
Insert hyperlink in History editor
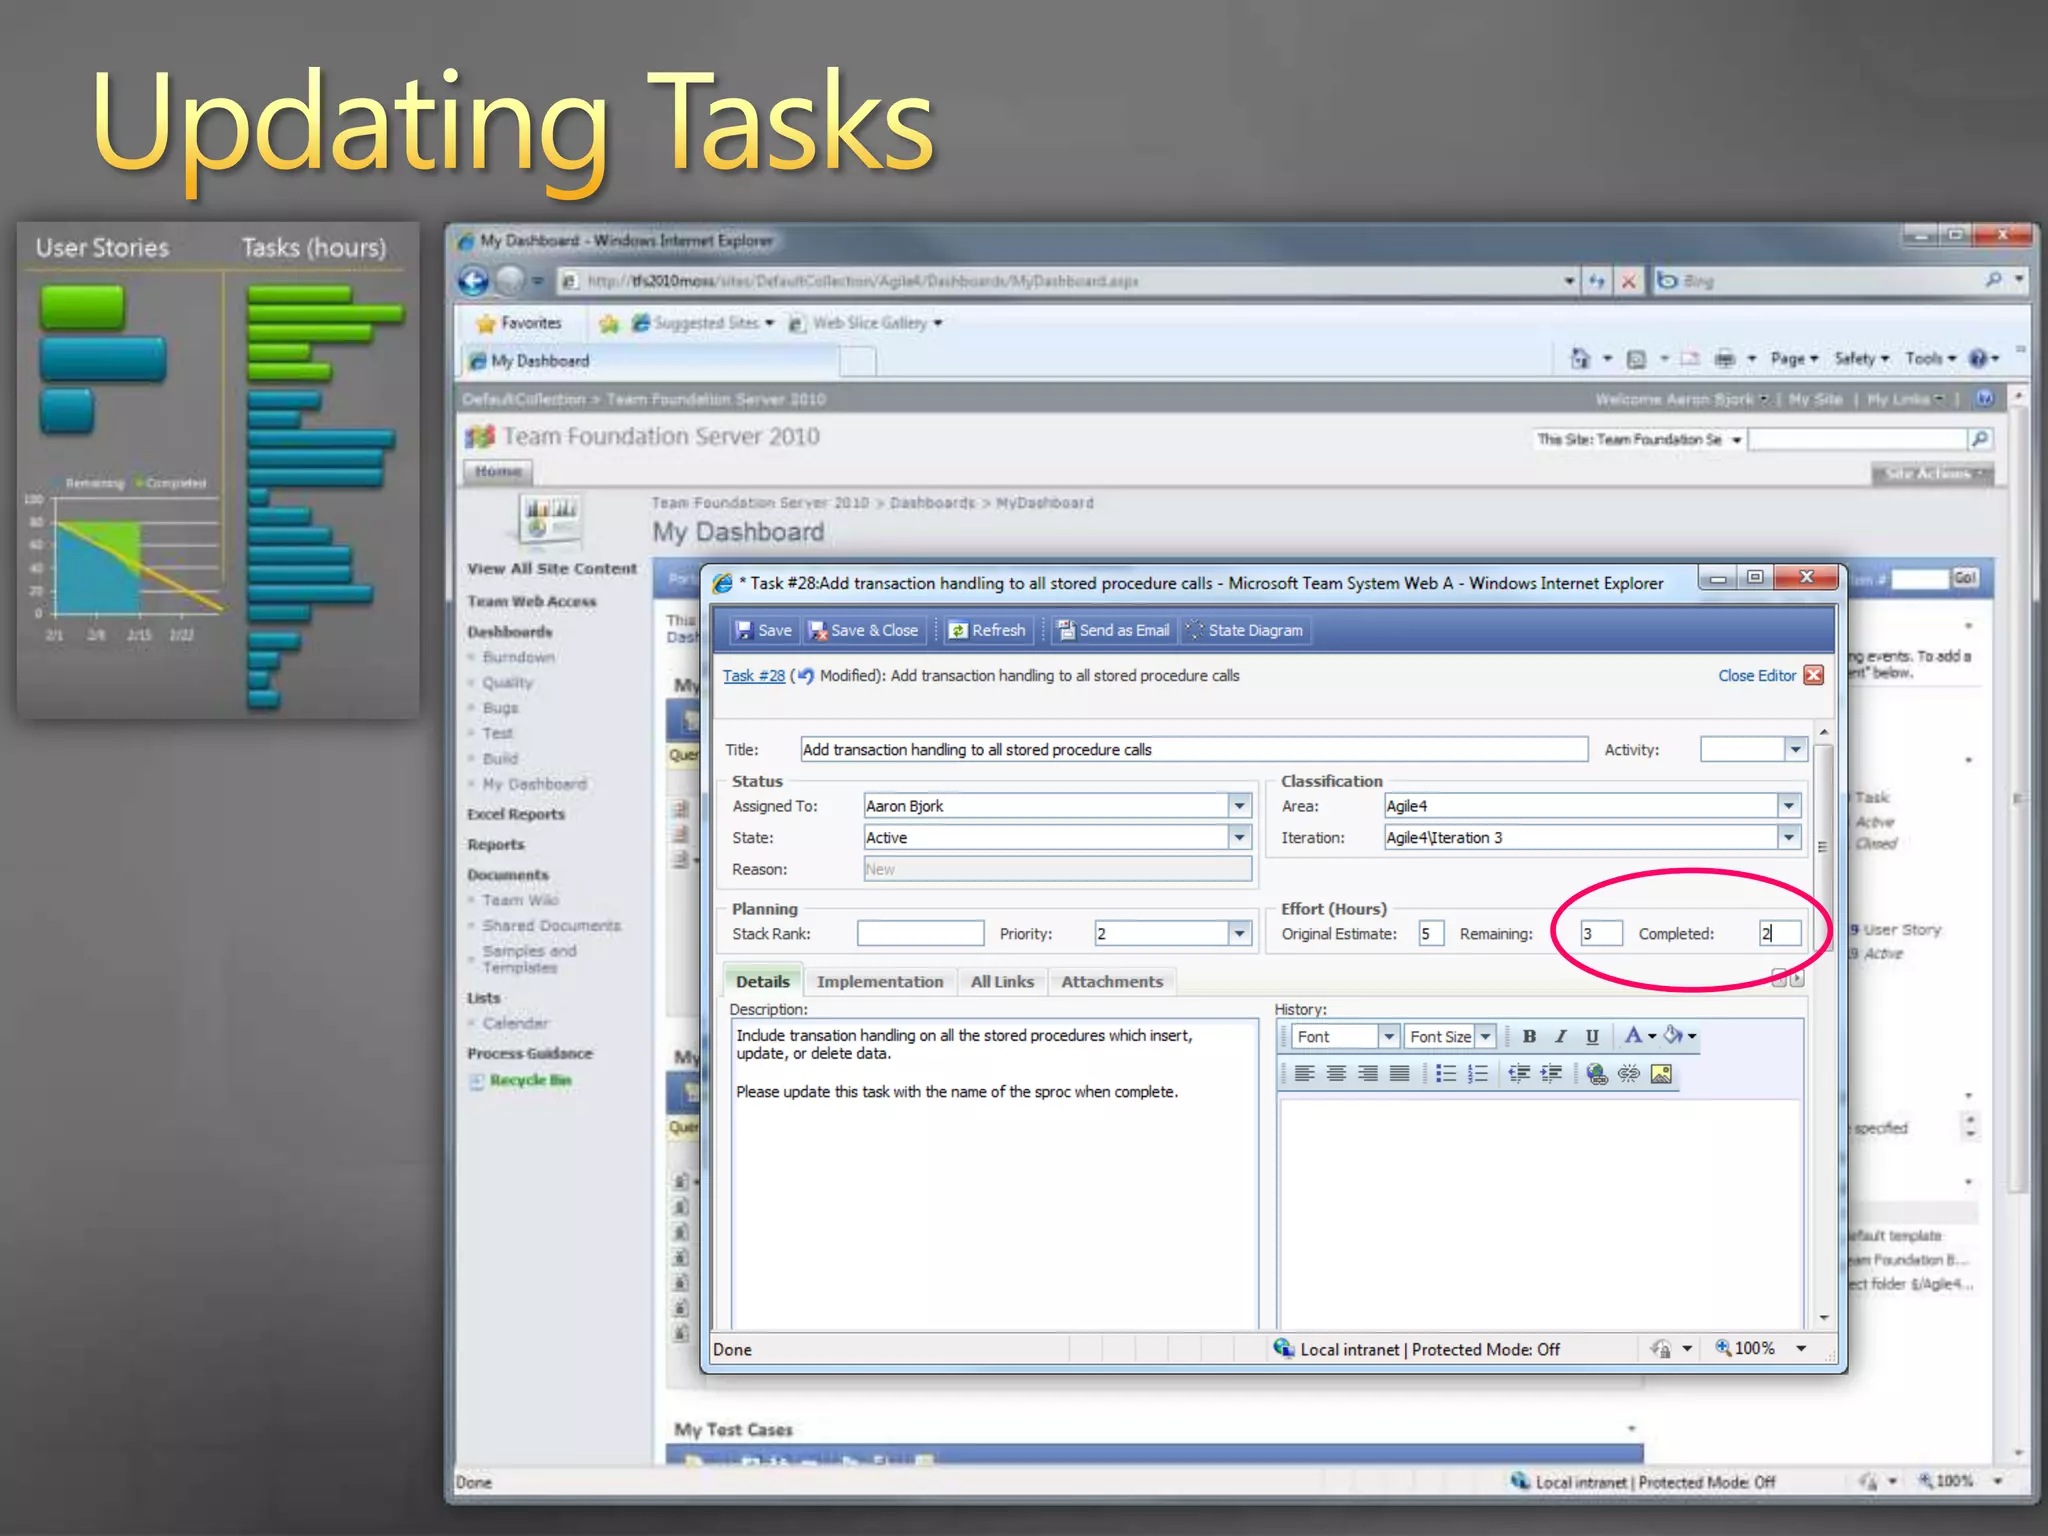[x=1597, y=1074]
